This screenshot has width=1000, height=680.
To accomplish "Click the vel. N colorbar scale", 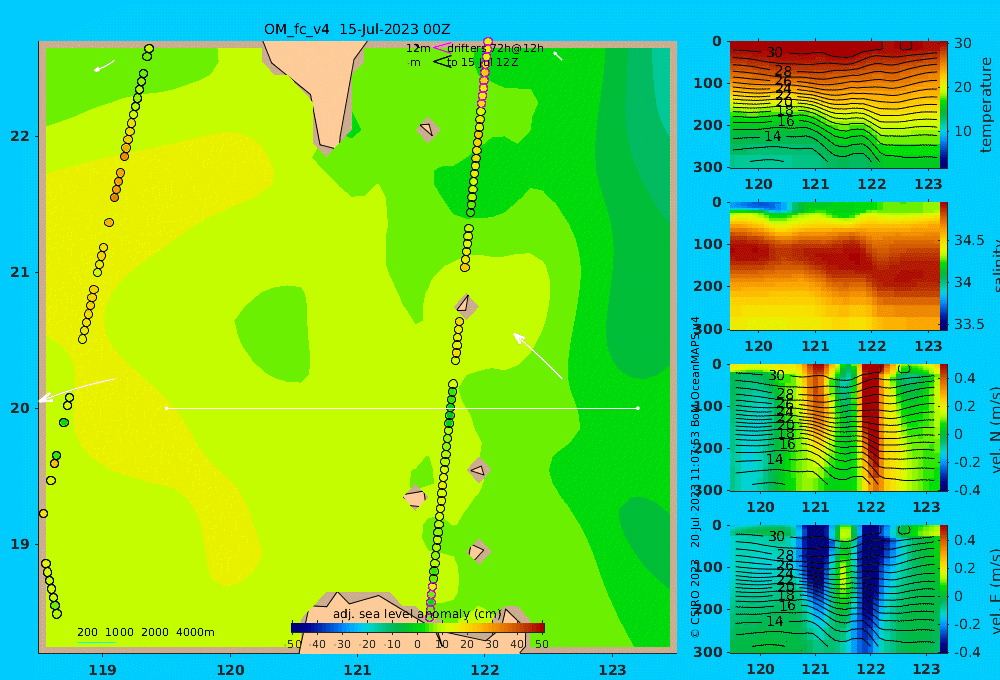I will tap(943, 427).
